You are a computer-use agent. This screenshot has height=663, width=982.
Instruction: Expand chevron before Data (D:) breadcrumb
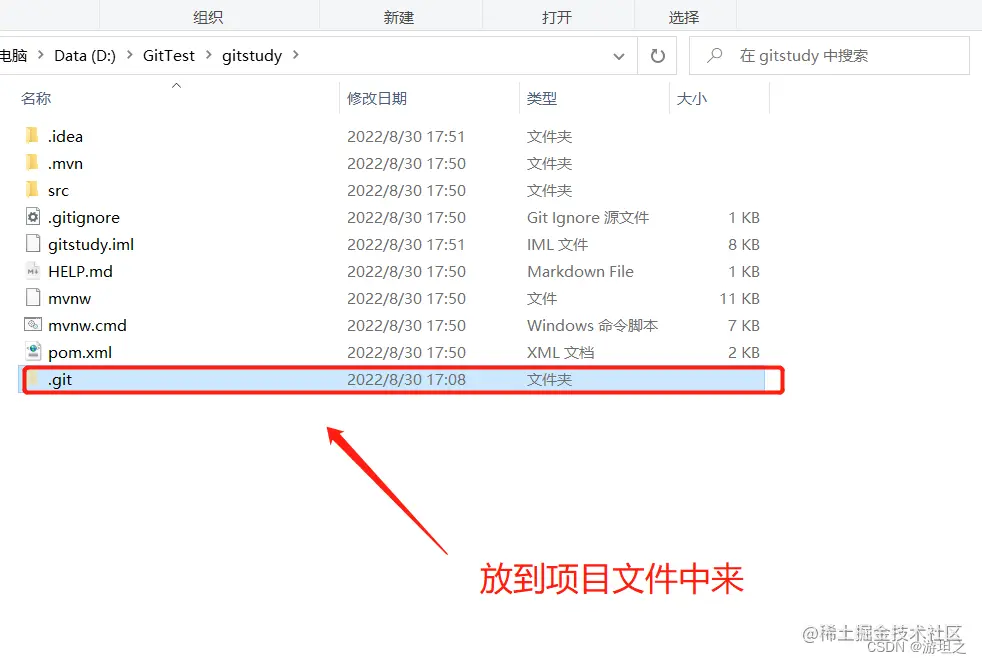pos(41,55)
